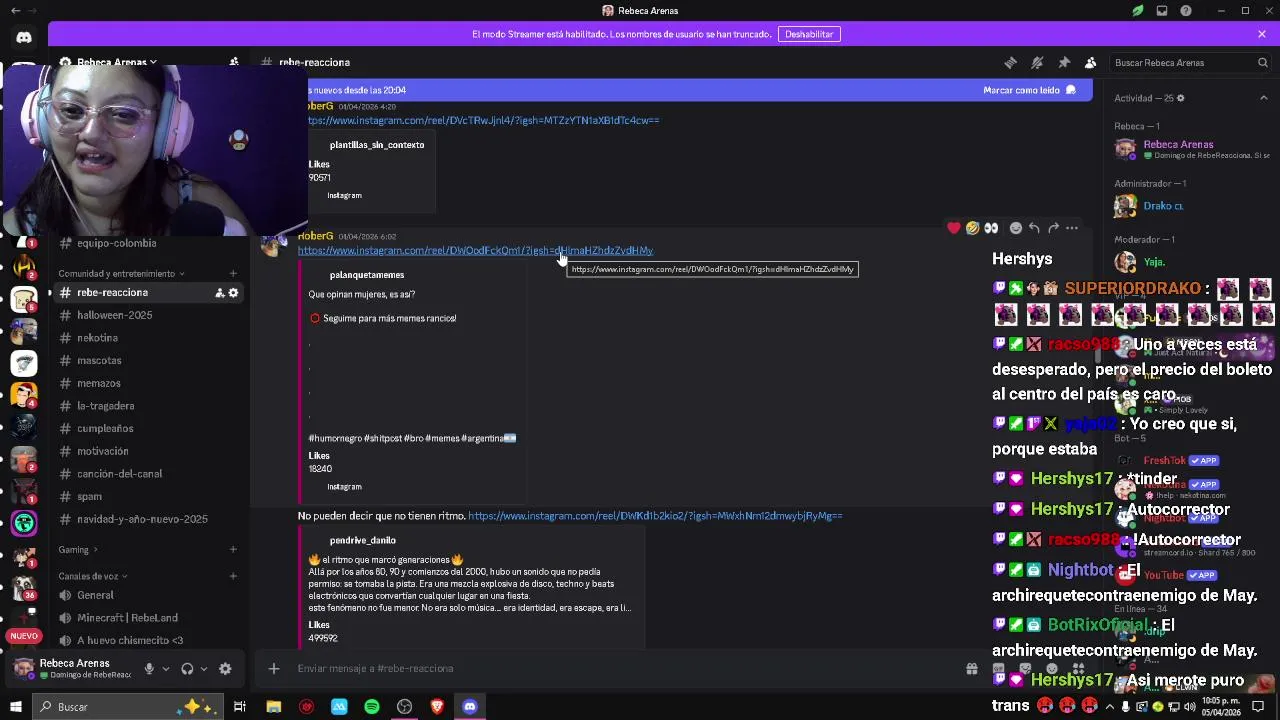The width and height of the screenshot is (1280, 720).
Task: Click the green leaf icon in title bar
Action: [1138, 11]
